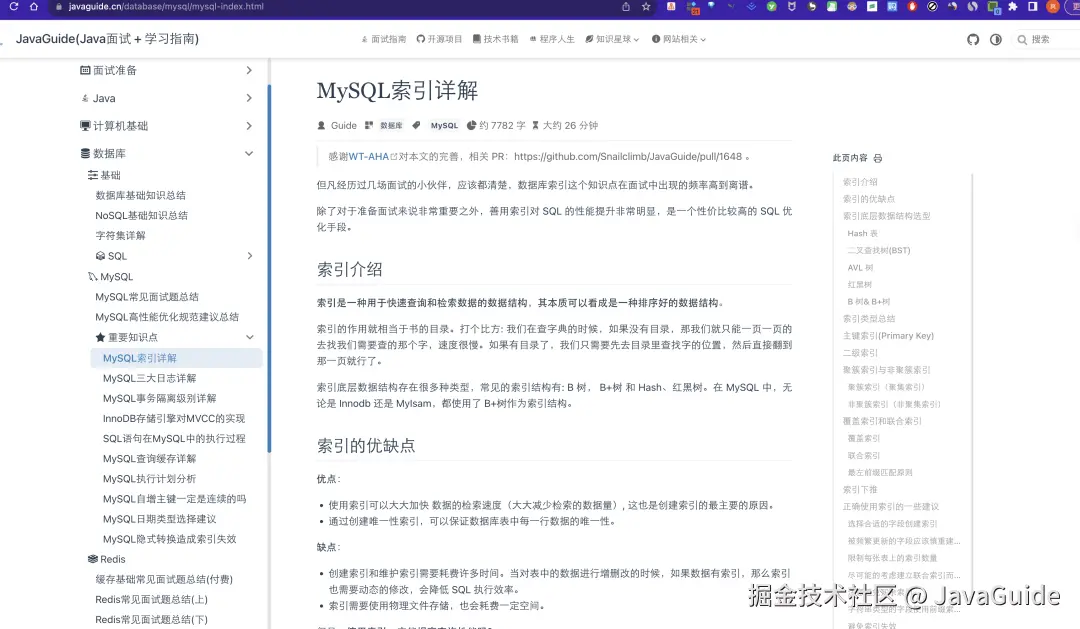This screenshot has height=629, width=1080.
Task: Open MySQL高性能优化规范建议总结 in sidebar
Action: 167,316
